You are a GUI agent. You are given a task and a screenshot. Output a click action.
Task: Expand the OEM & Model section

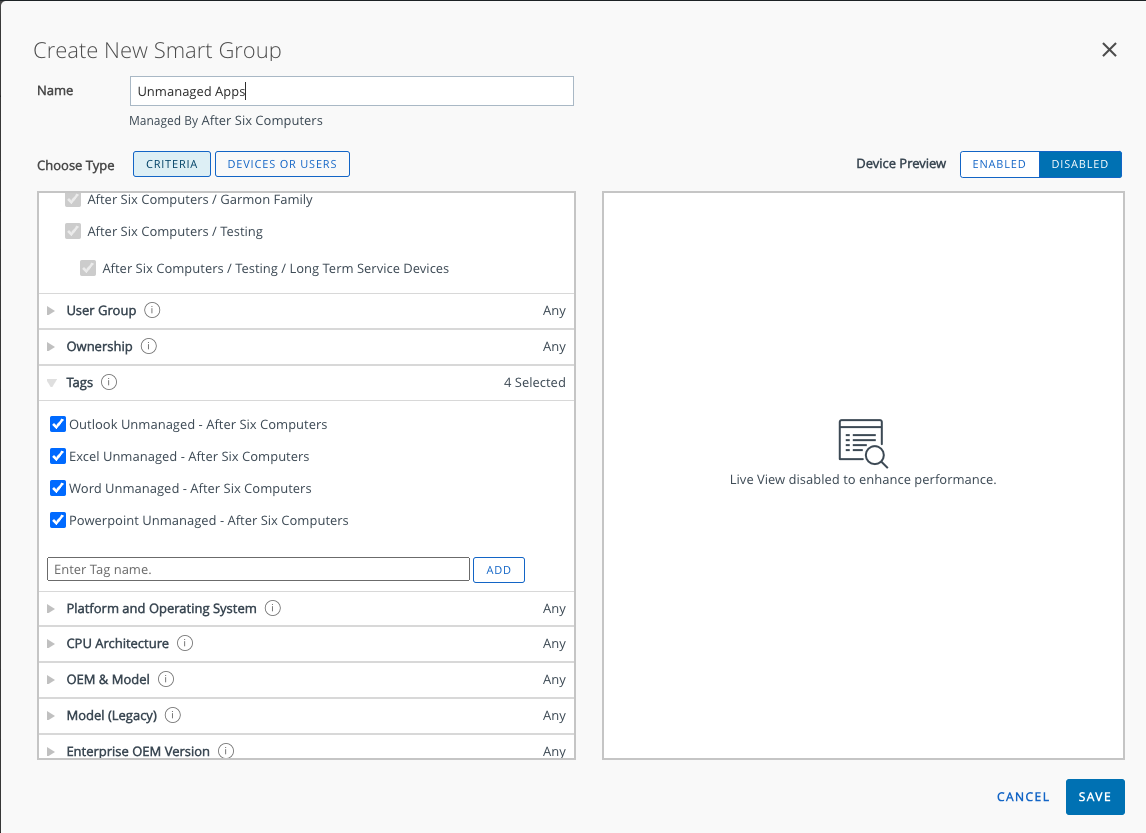pos(50,680)
